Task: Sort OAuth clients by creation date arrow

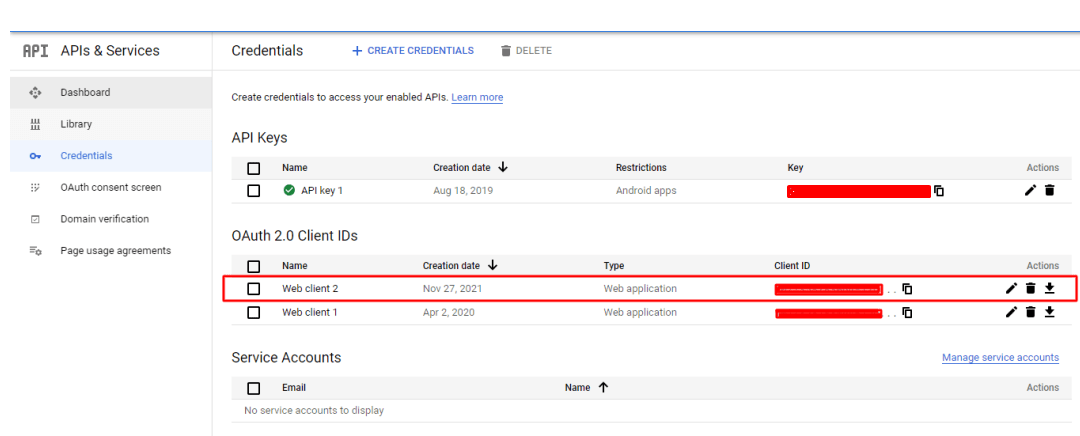Action: click(492, 265)
